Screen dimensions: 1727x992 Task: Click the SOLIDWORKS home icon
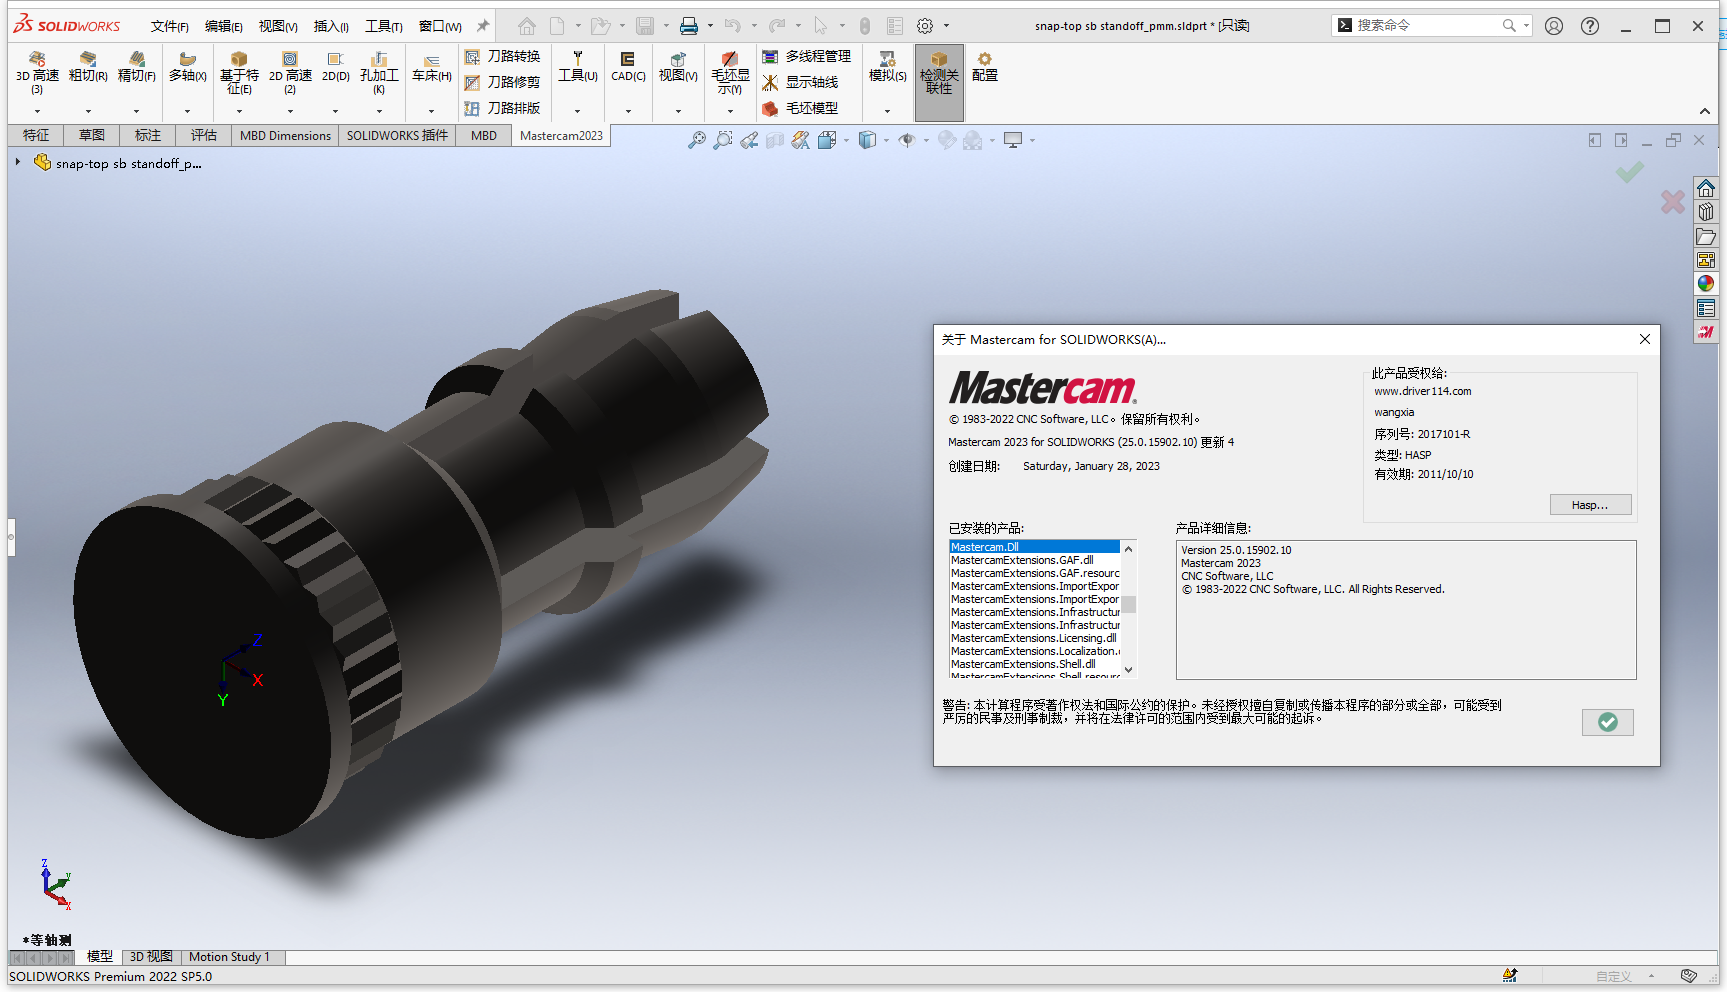click(527, 26)
